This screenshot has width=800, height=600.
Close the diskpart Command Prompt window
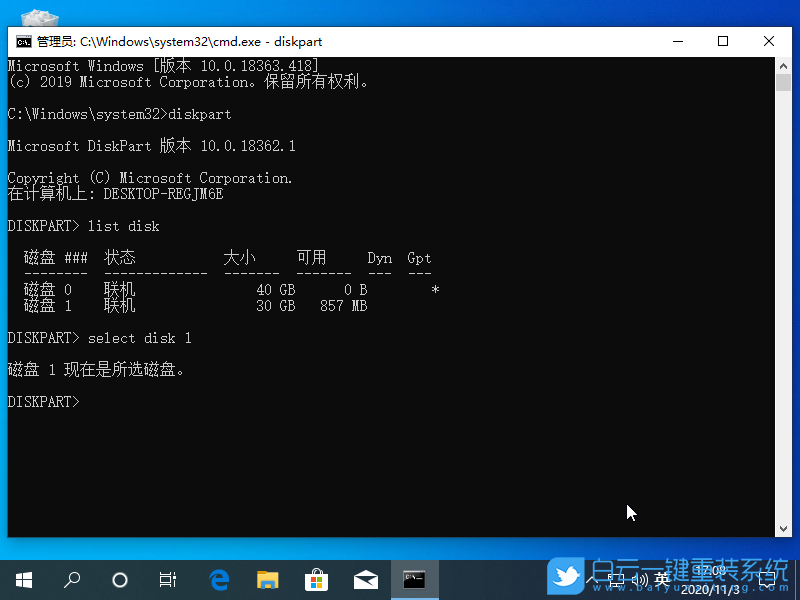tap(768, 42)
